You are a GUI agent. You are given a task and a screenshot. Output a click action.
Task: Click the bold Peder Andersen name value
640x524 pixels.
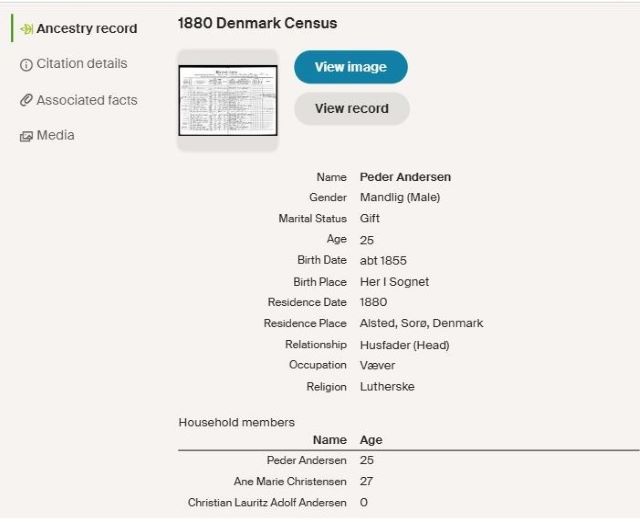click(405, 177)
